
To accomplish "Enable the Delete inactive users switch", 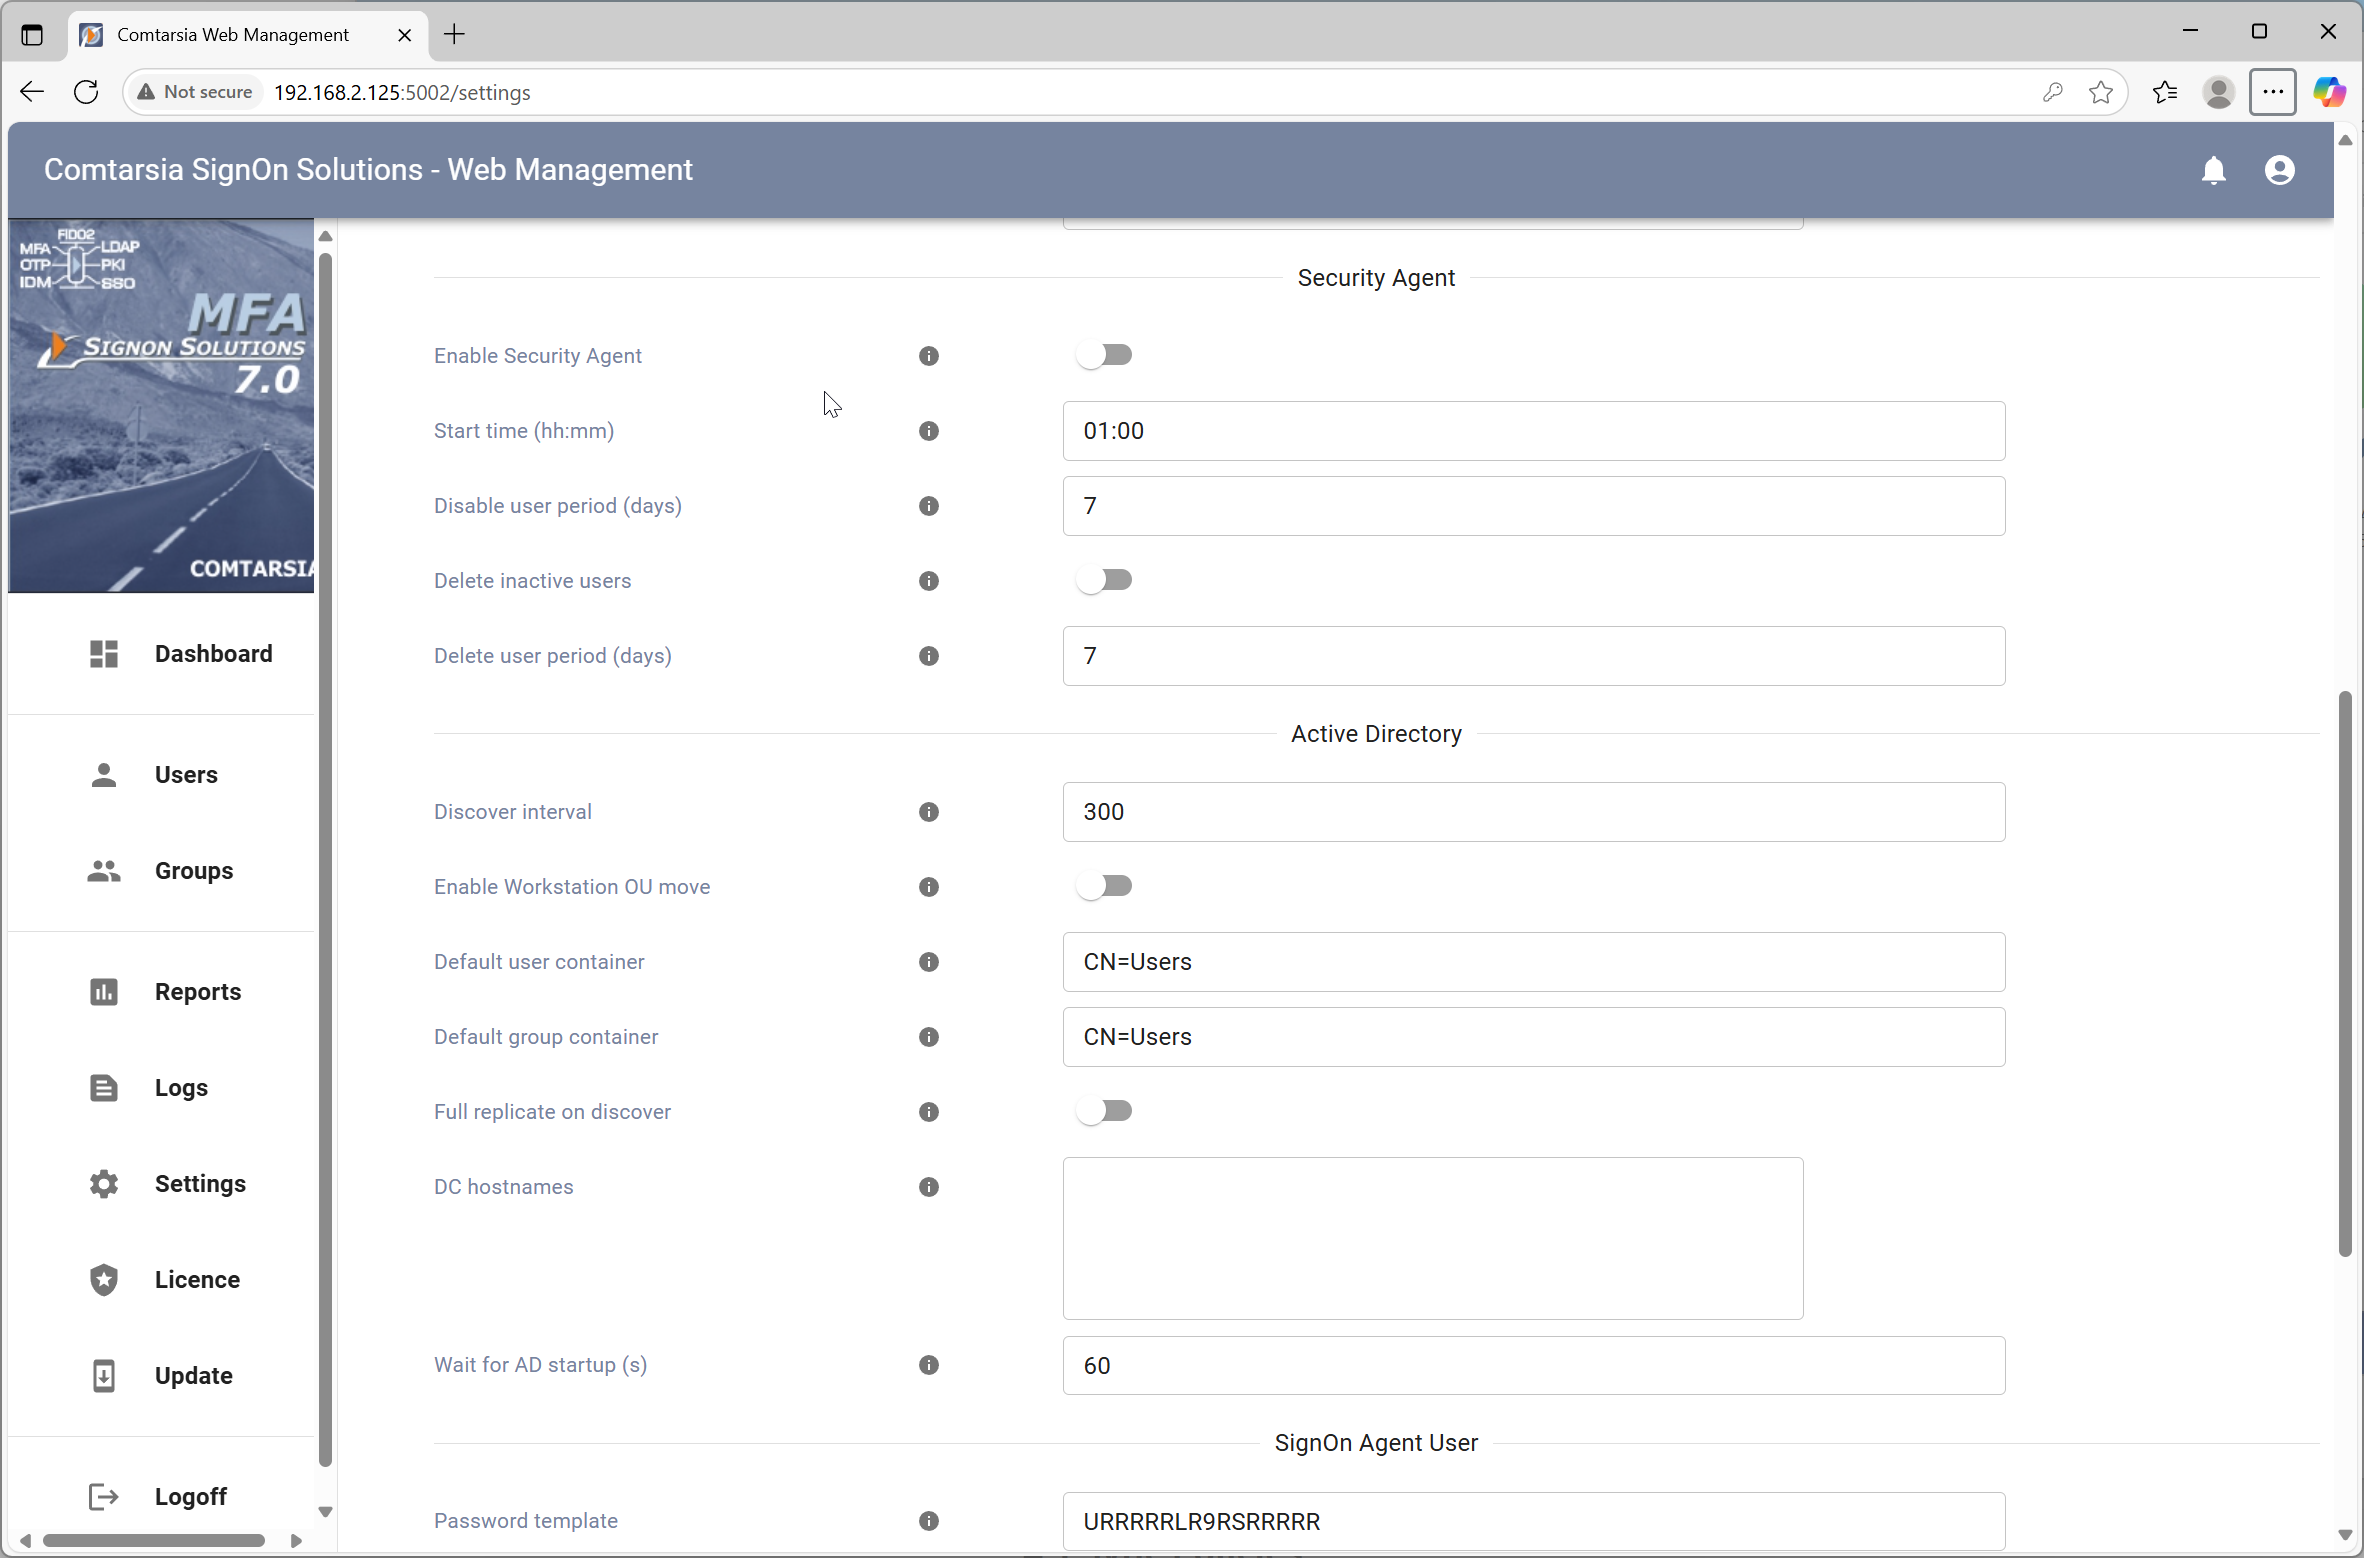I will [x=1104, y=580].
